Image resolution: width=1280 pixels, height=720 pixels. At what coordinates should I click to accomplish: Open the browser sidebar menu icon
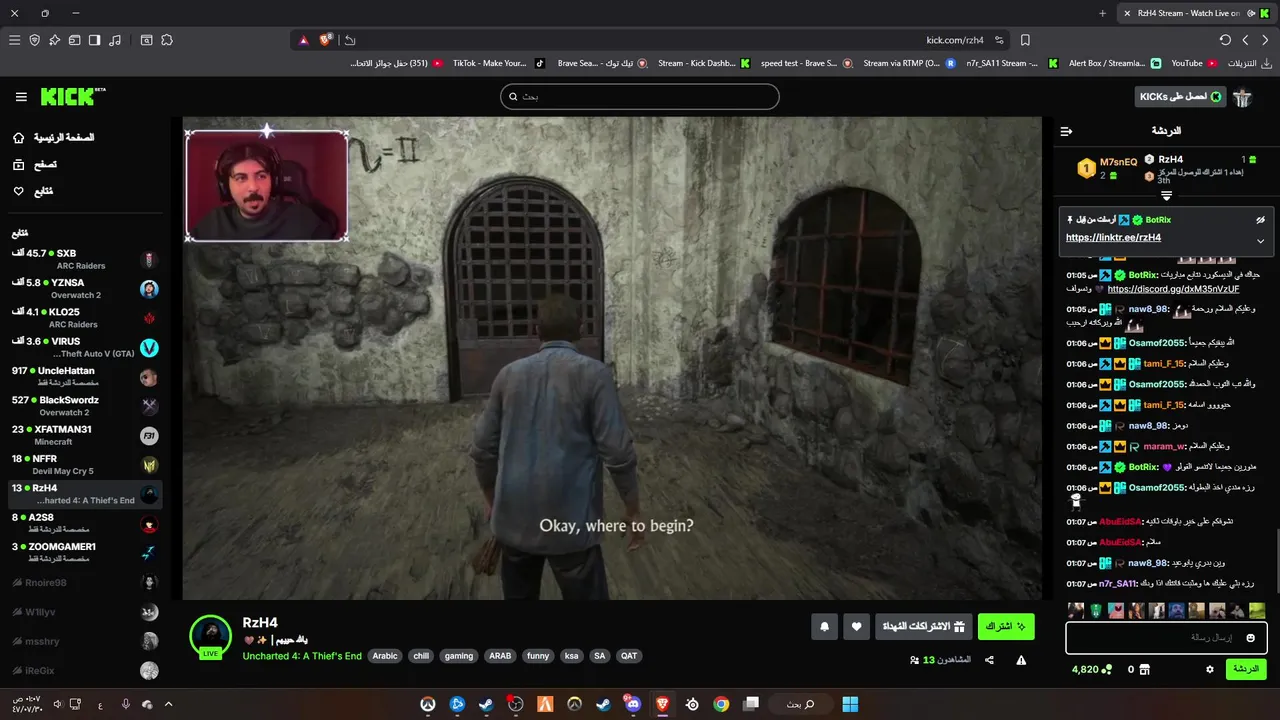point(14,40)
